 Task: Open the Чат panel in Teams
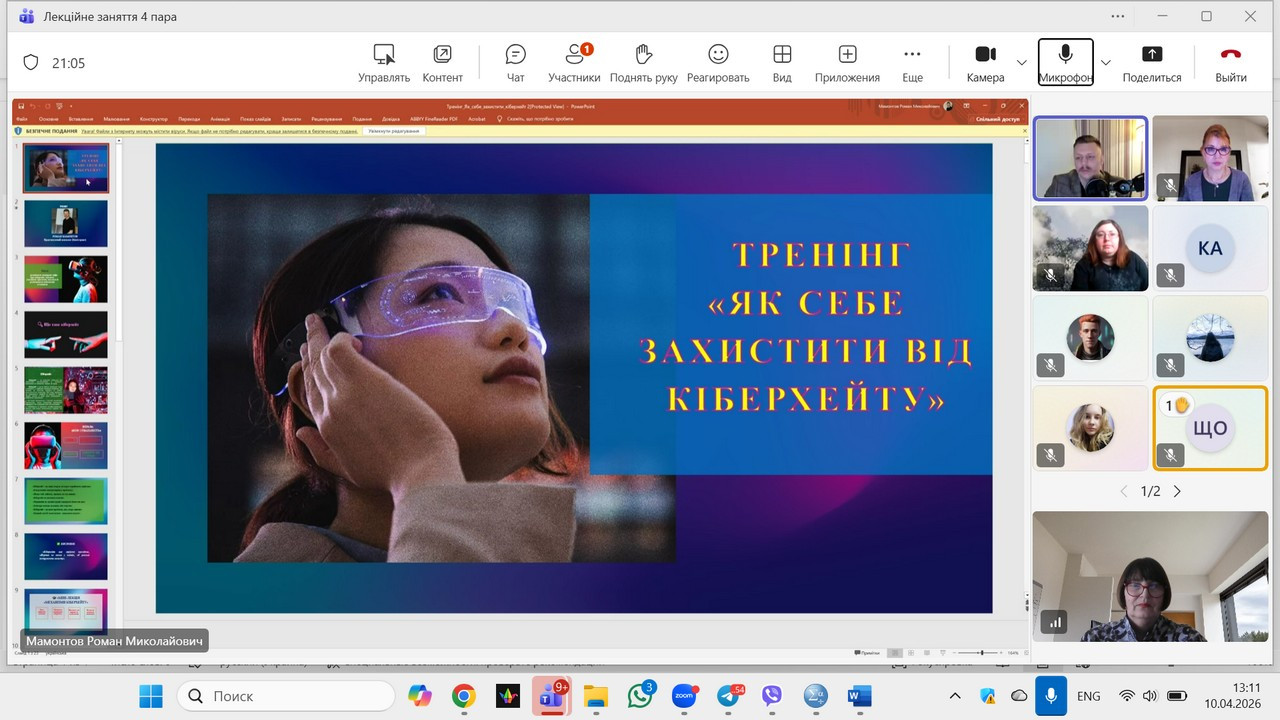pyautogui.click(x=515, y=60)
